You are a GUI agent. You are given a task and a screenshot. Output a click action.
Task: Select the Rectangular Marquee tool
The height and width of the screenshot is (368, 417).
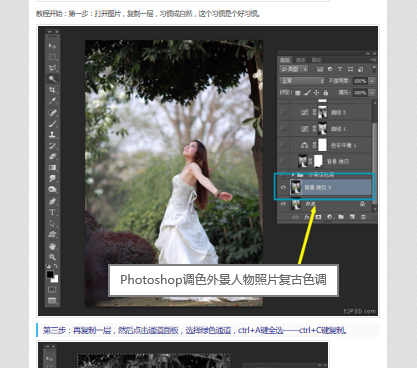(52, 57)
